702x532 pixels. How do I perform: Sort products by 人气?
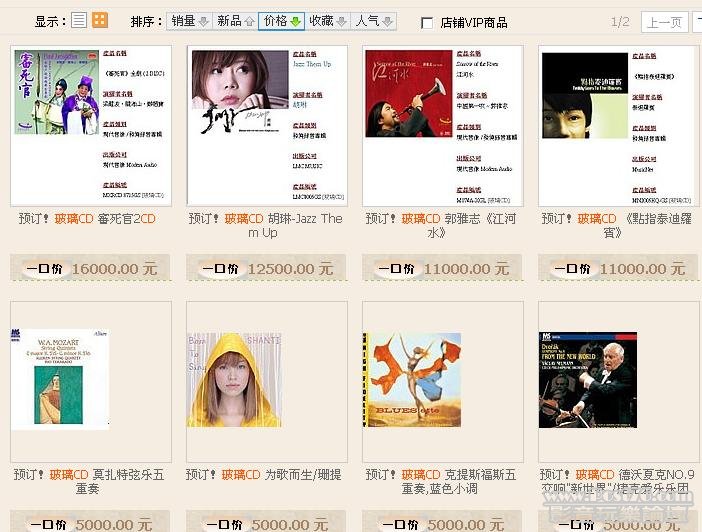point(373,21)
